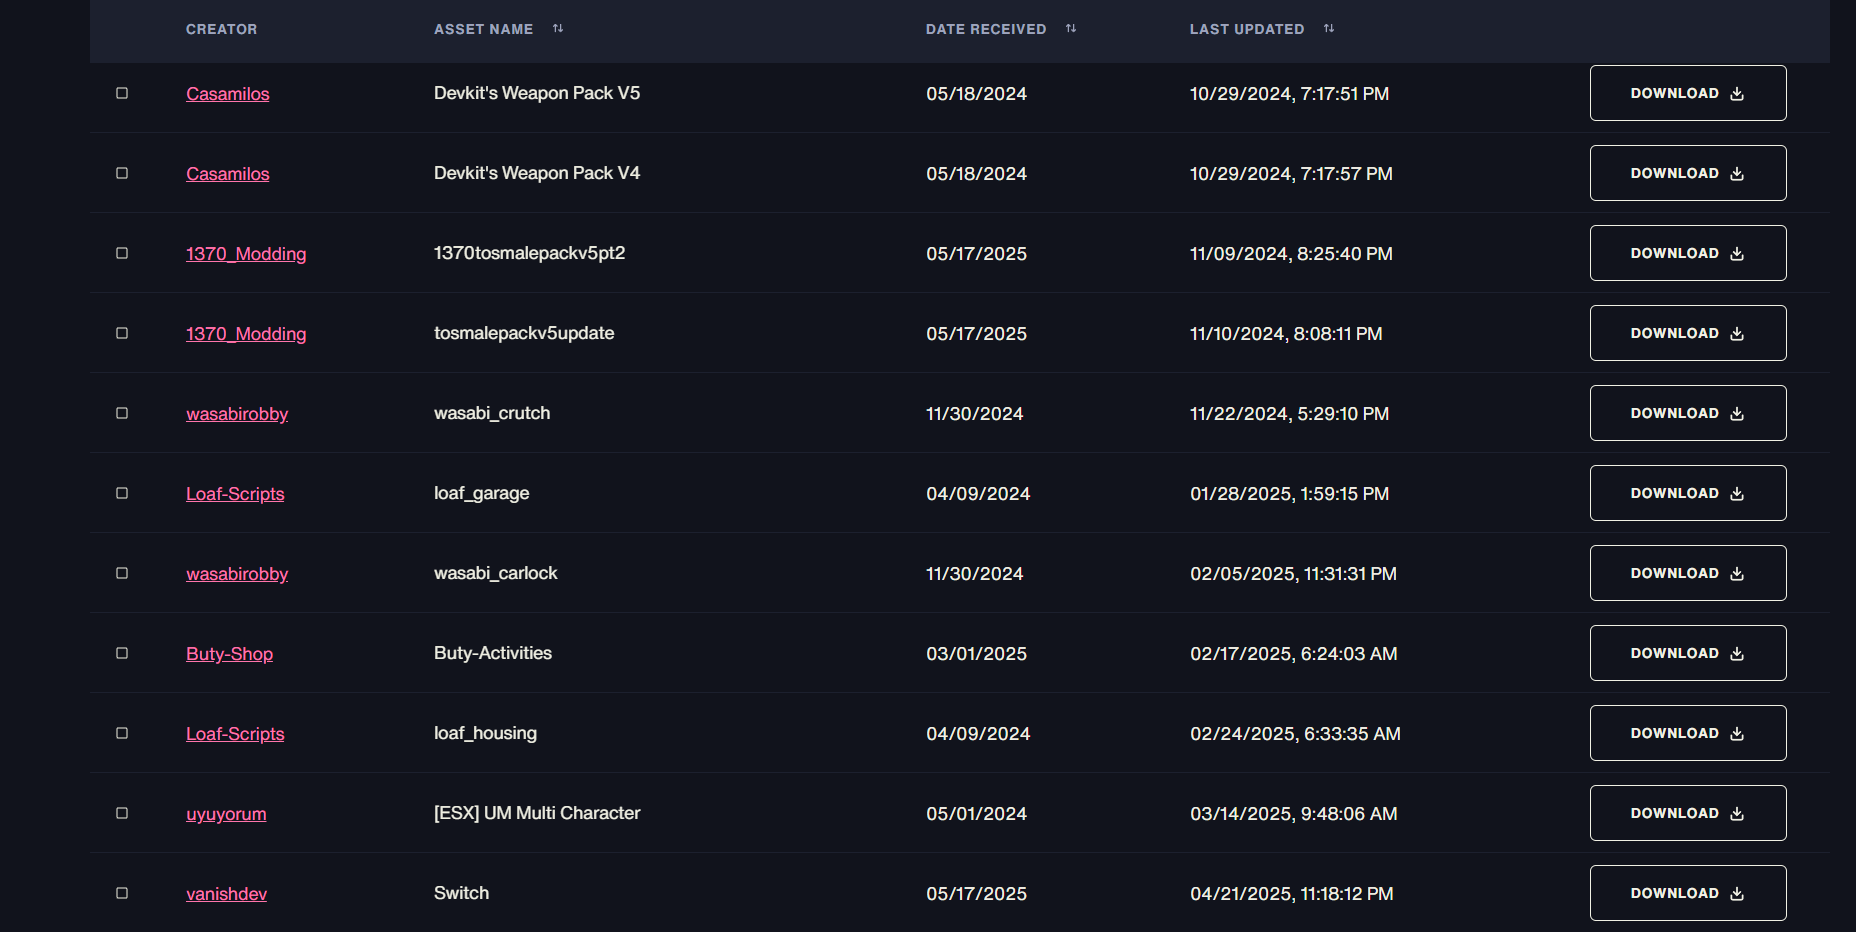Check the loaf_garage row checkbox
Image resolution: width=1856 pixels, height=932 pixels.
[122, 493]
